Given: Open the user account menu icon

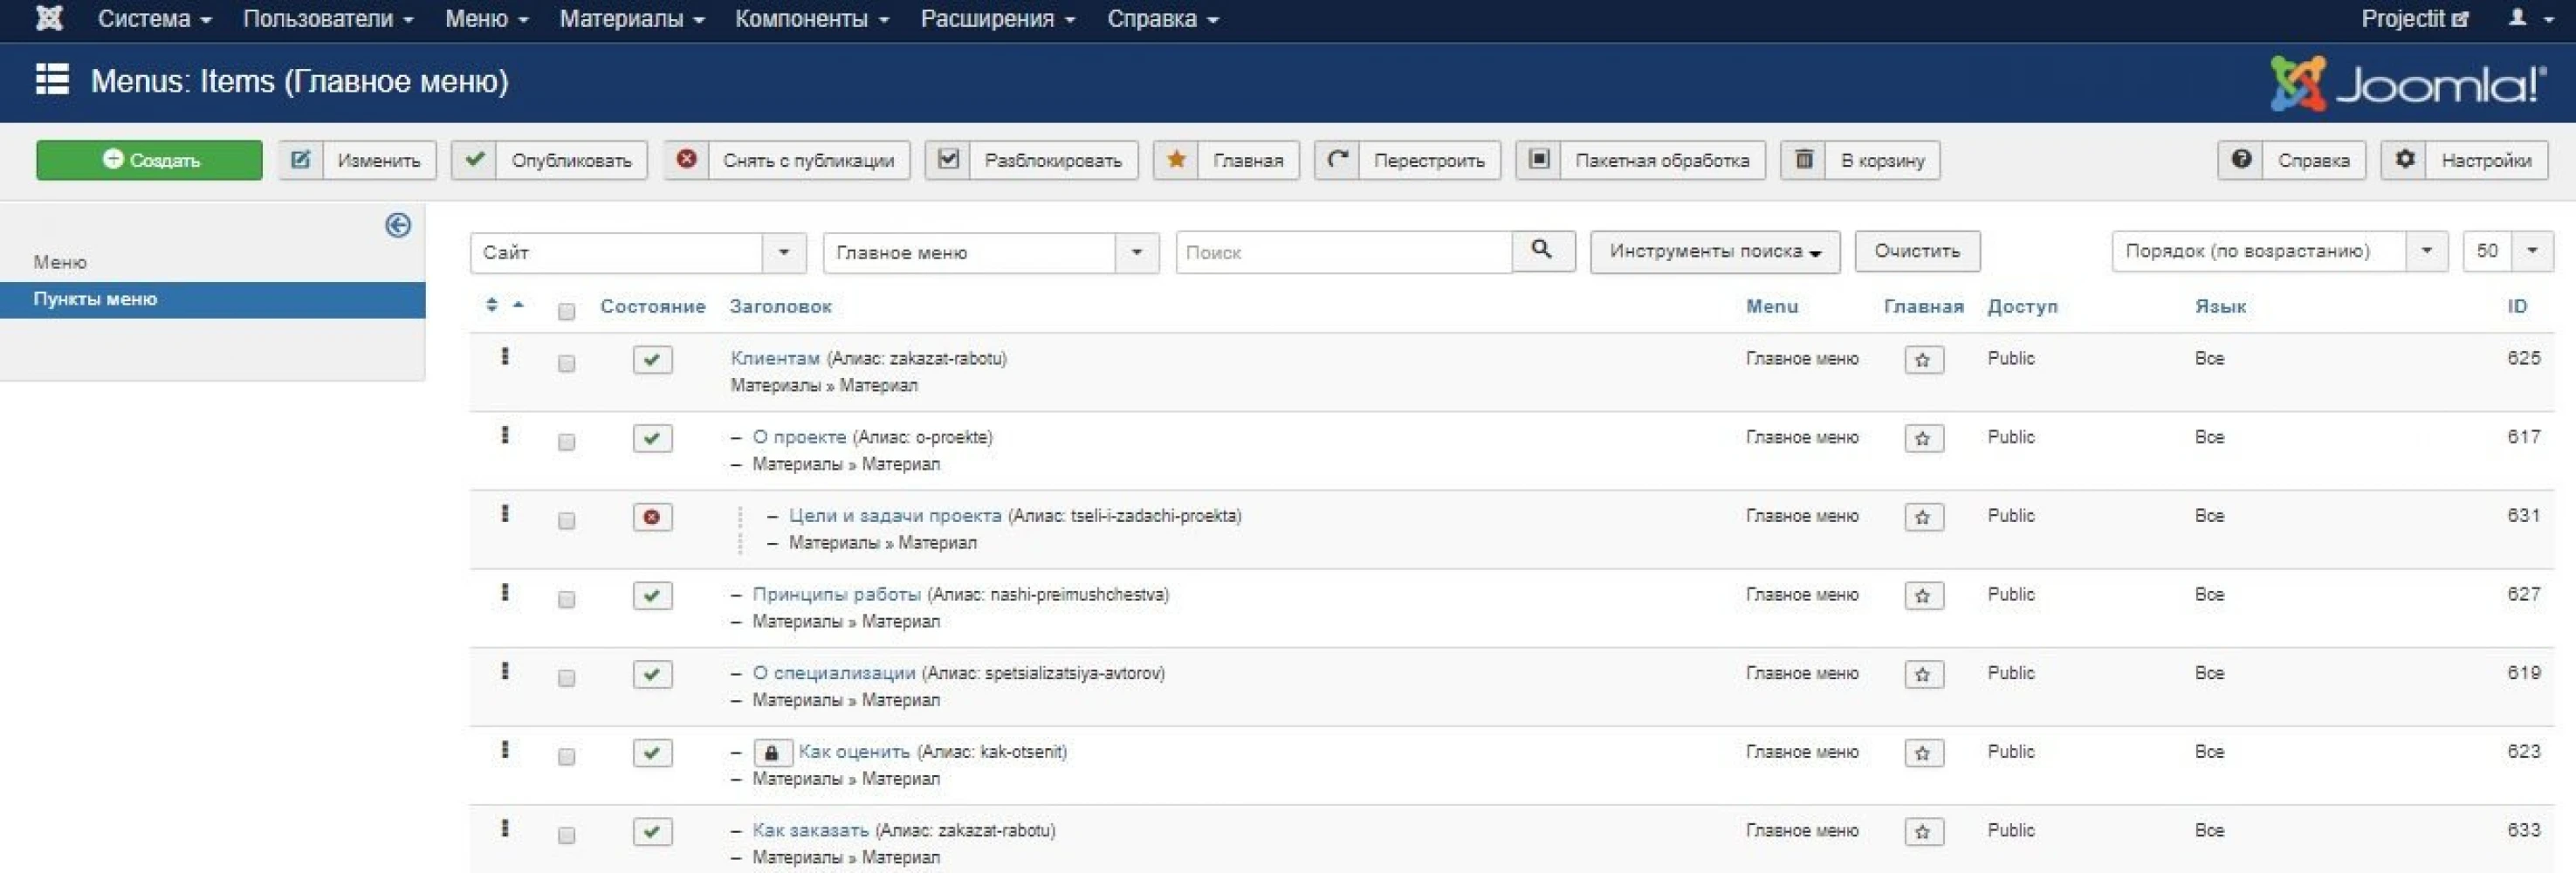Looking at the screenshot, I should click(2531, 18).
